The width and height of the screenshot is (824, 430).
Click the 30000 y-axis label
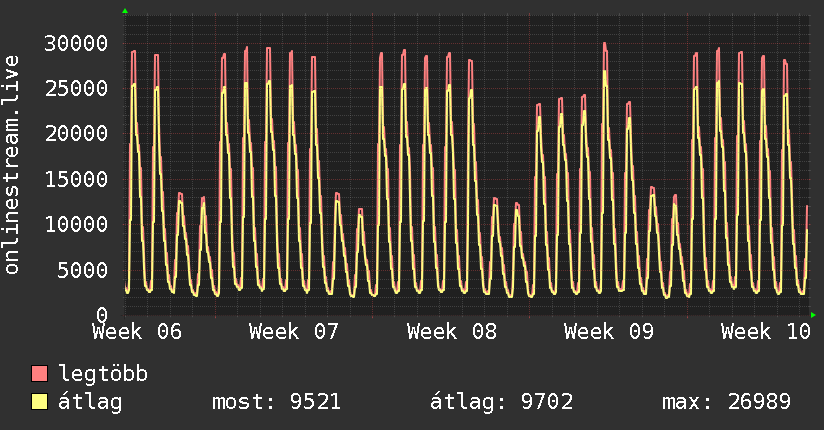coord(76,43)
